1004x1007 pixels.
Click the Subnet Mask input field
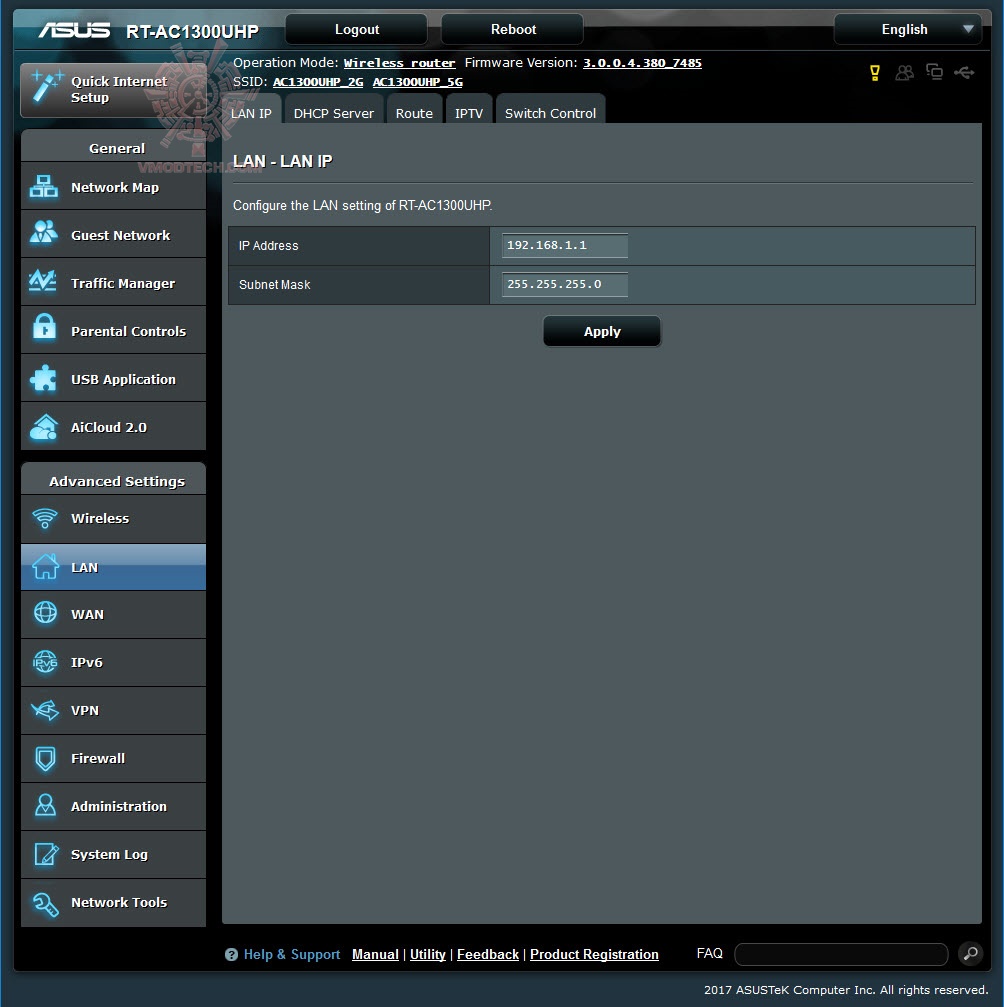[565, 284]
